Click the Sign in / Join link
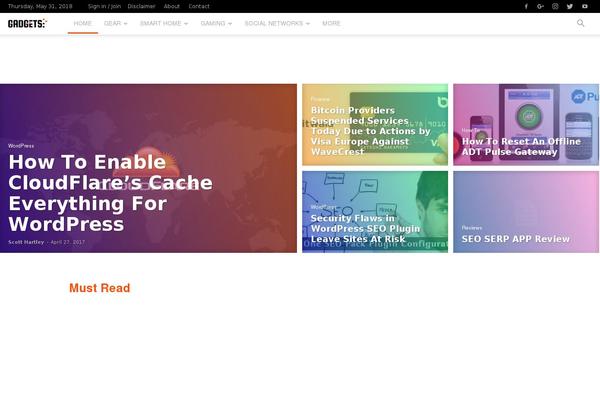Image resolution: width=600 pixels, height=400 pixels. pyautogui.click(x=104, y=6)
